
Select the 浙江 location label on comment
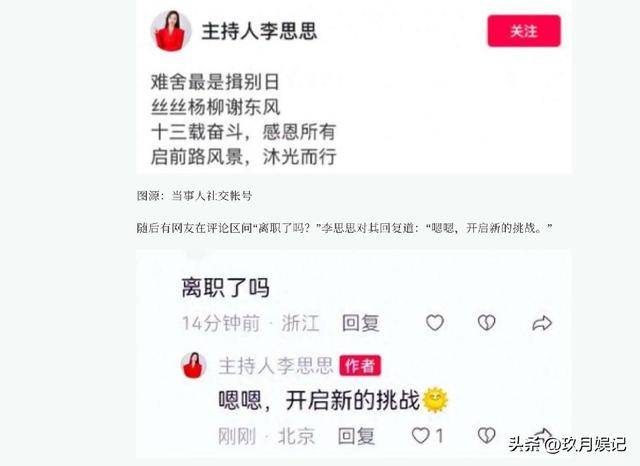point(300,323)
